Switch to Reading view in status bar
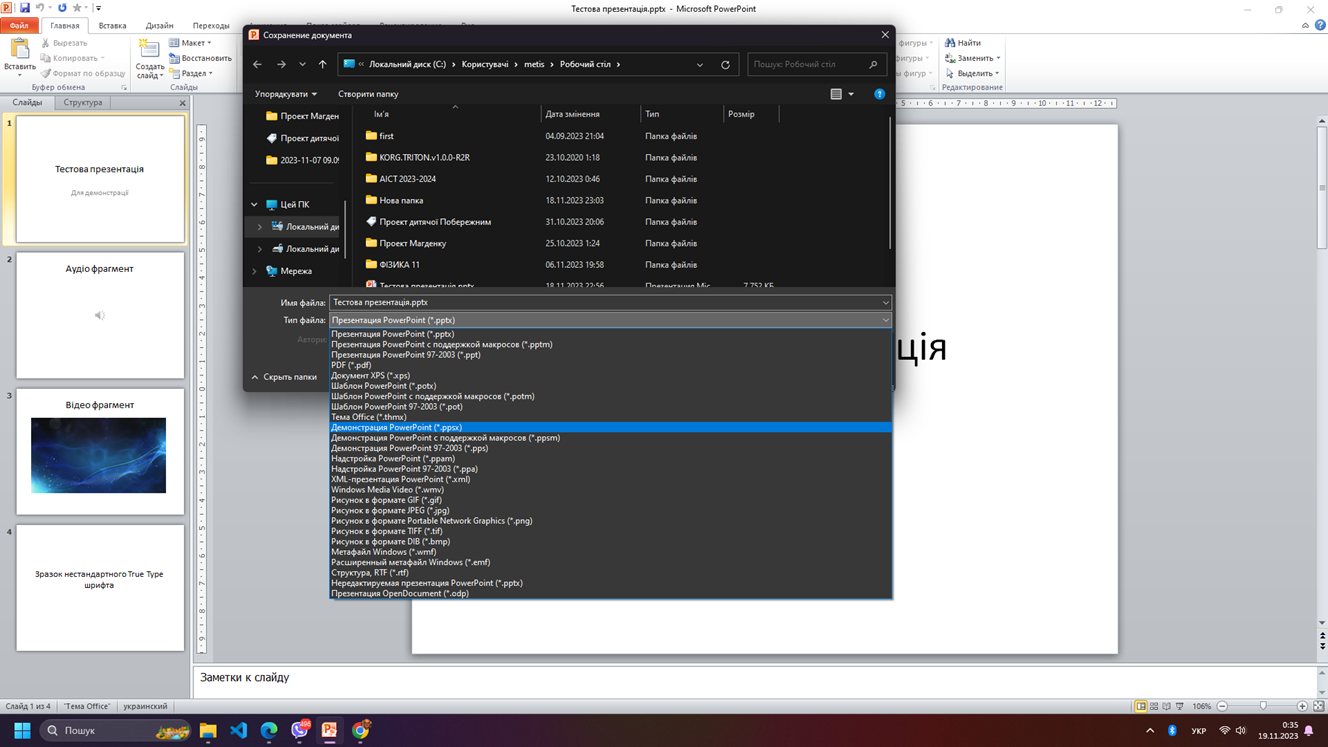The height and width of the screenshot is (747, 1328). 1167,706
